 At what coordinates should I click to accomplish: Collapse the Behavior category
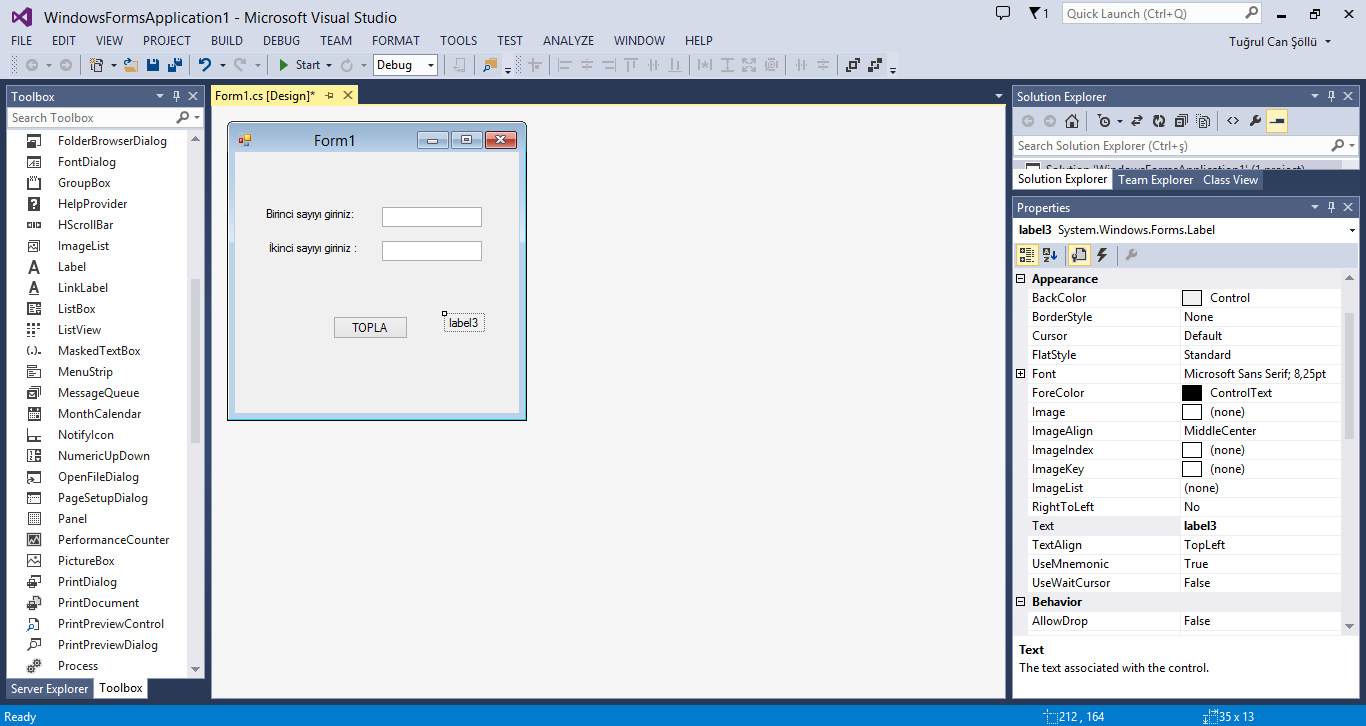tap(1021, 602)
